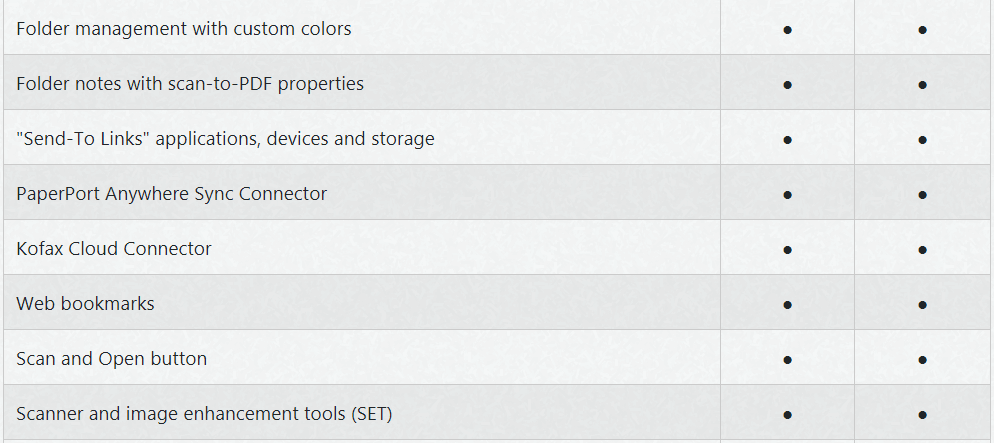Screen dimensions: 994x443
Task: Click first-column bullet for Folder notes row
Action: 787,85
